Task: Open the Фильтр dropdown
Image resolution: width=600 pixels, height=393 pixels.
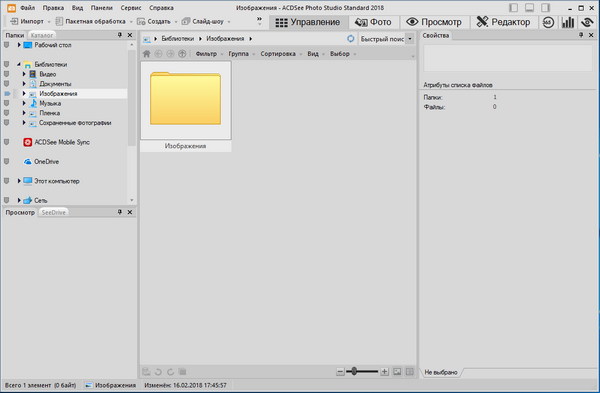Action: pos(209,54)
